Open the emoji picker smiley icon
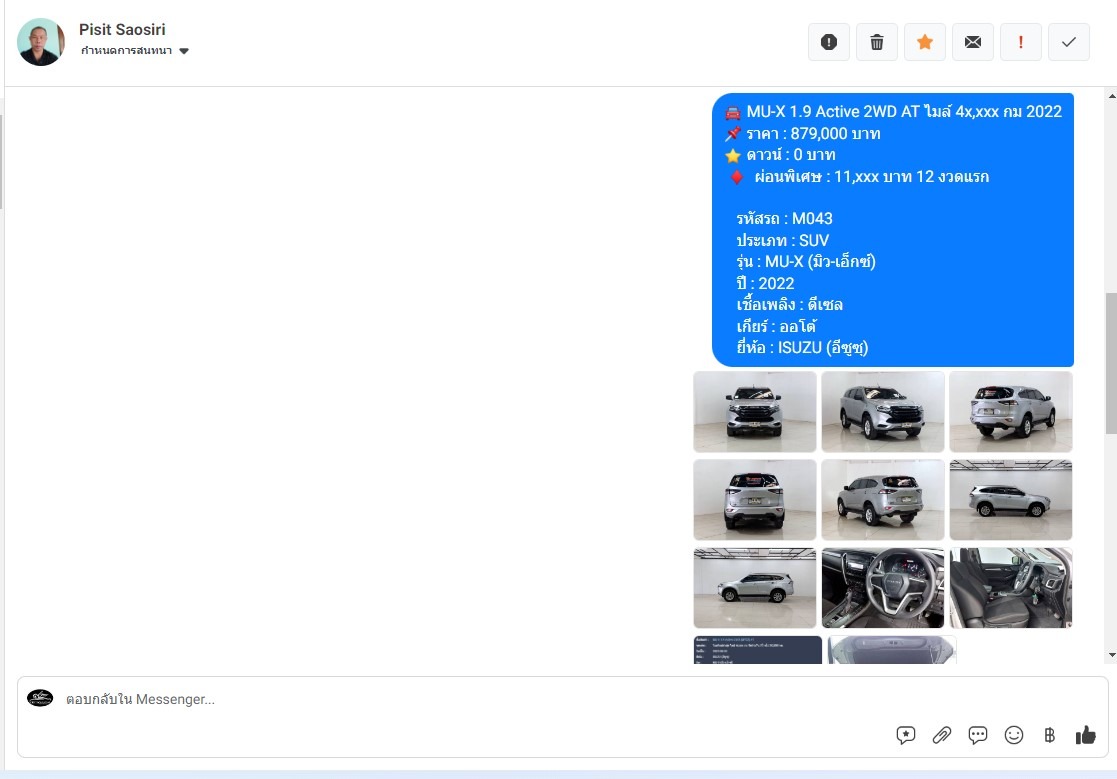Viewport: 1117px width, 779px height. 1014,735
